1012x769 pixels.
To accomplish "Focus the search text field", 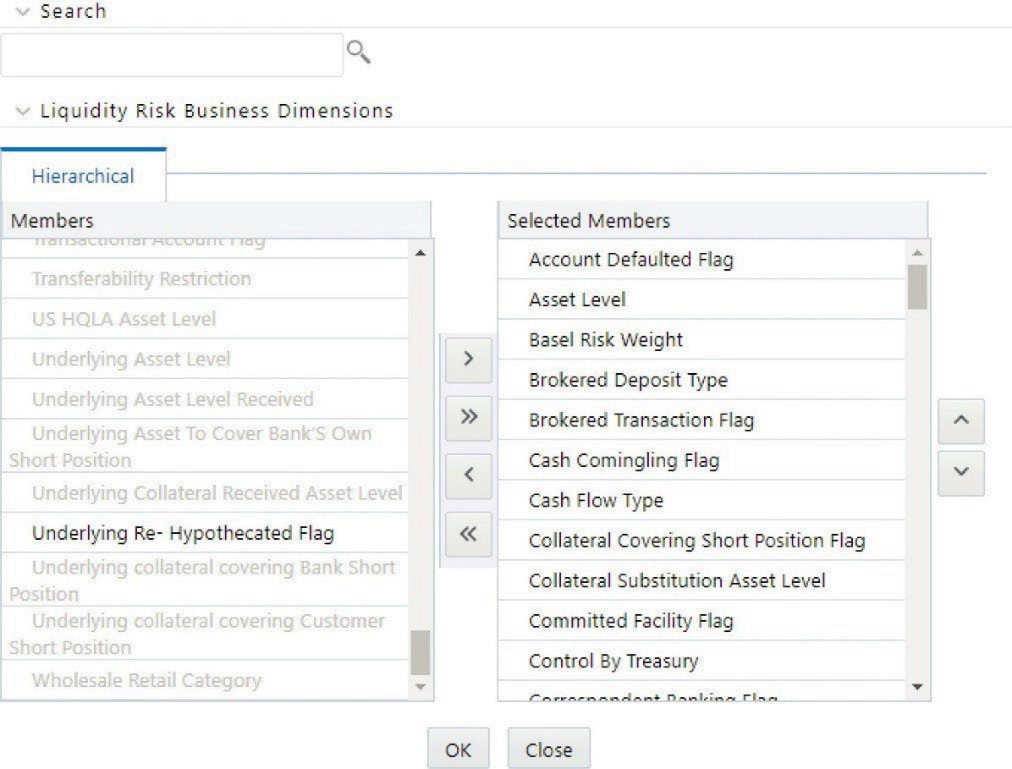I will click(x=172, y=55).
